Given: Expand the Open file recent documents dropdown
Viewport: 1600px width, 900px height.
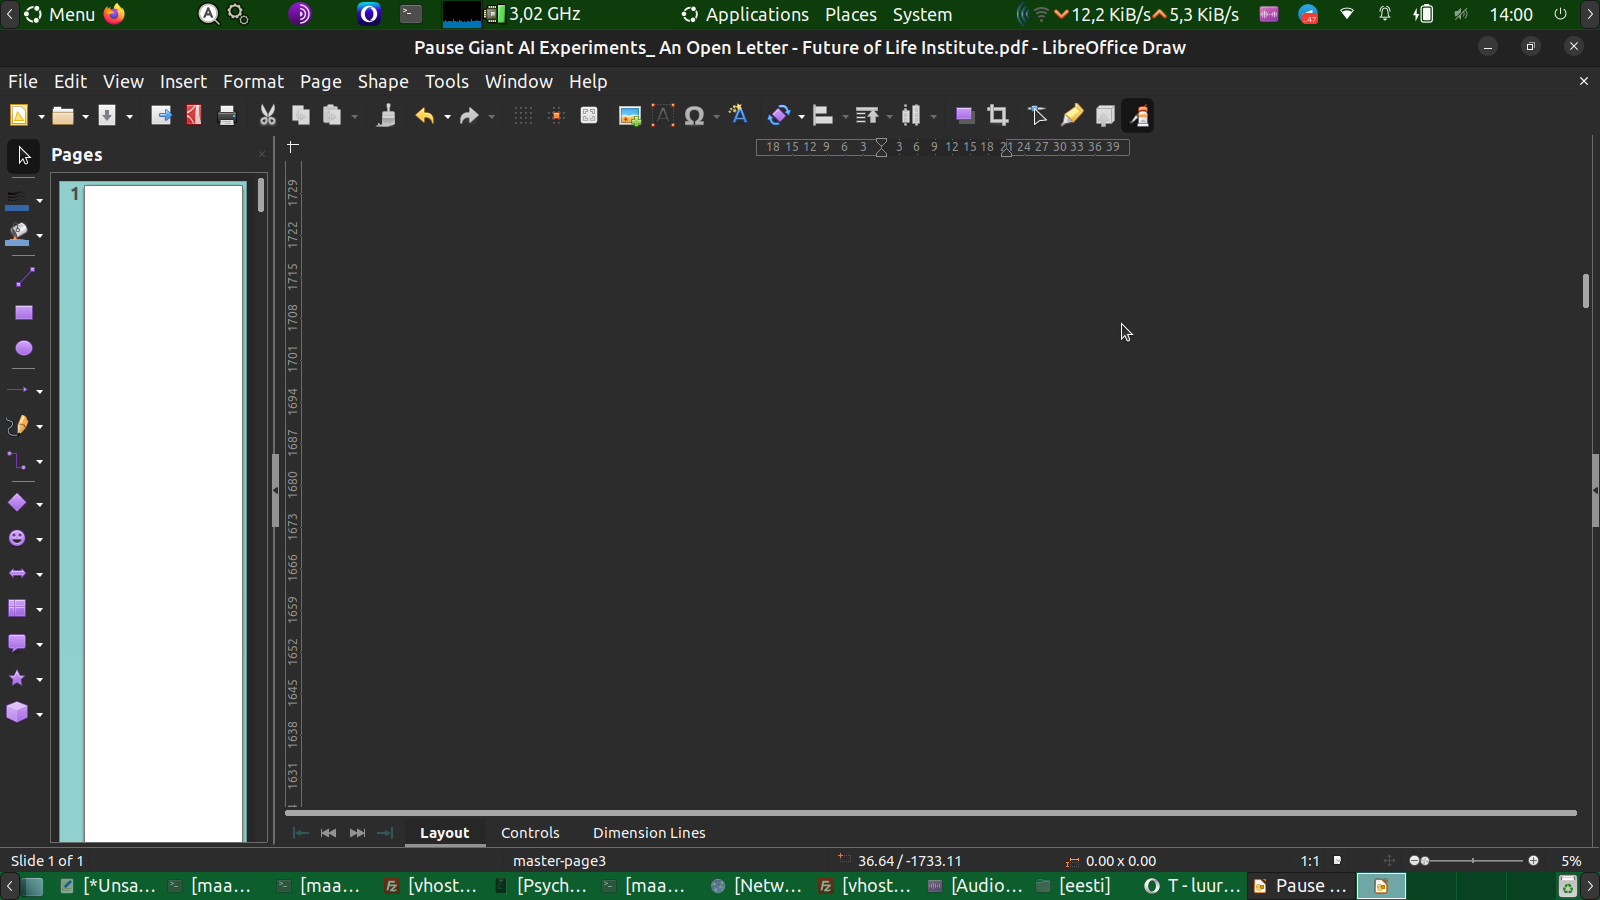Looking at the screenshot, I should (x=86, y=117).
